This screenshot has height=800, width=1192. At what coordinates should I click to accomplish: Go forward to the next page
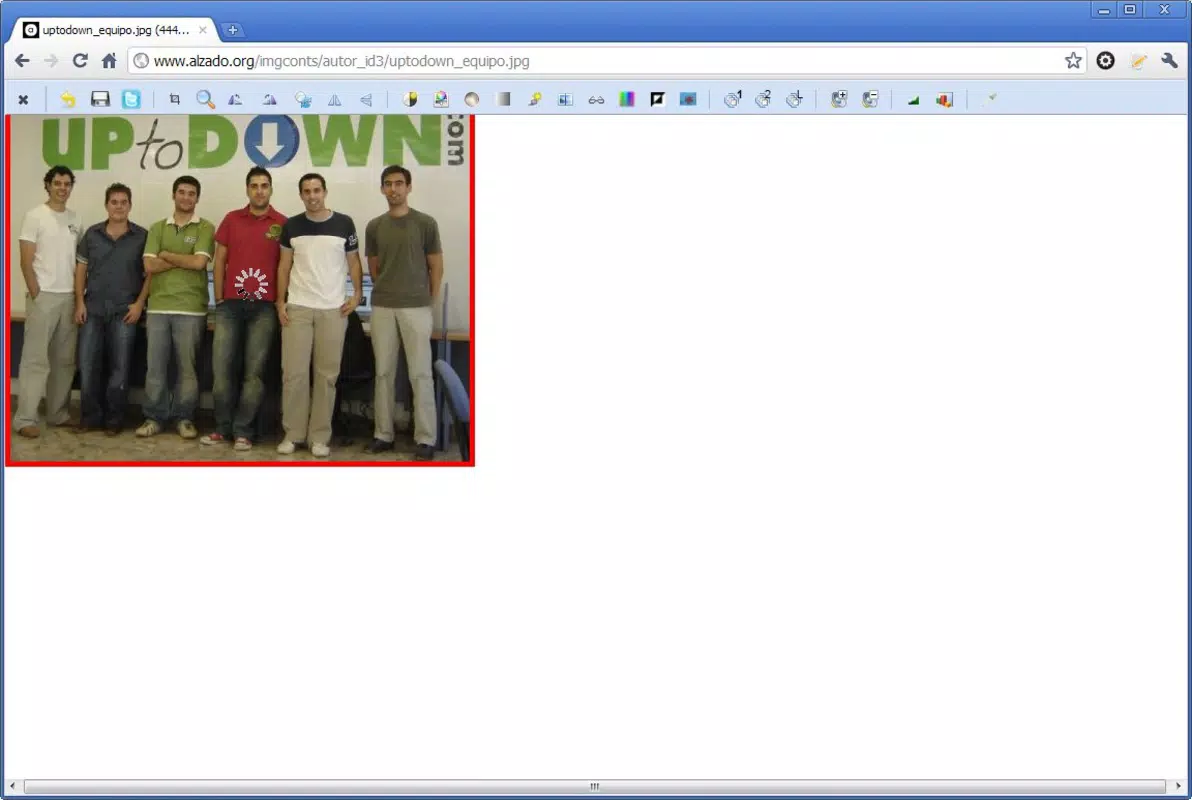pyautogui.click(x=51, y=61)
